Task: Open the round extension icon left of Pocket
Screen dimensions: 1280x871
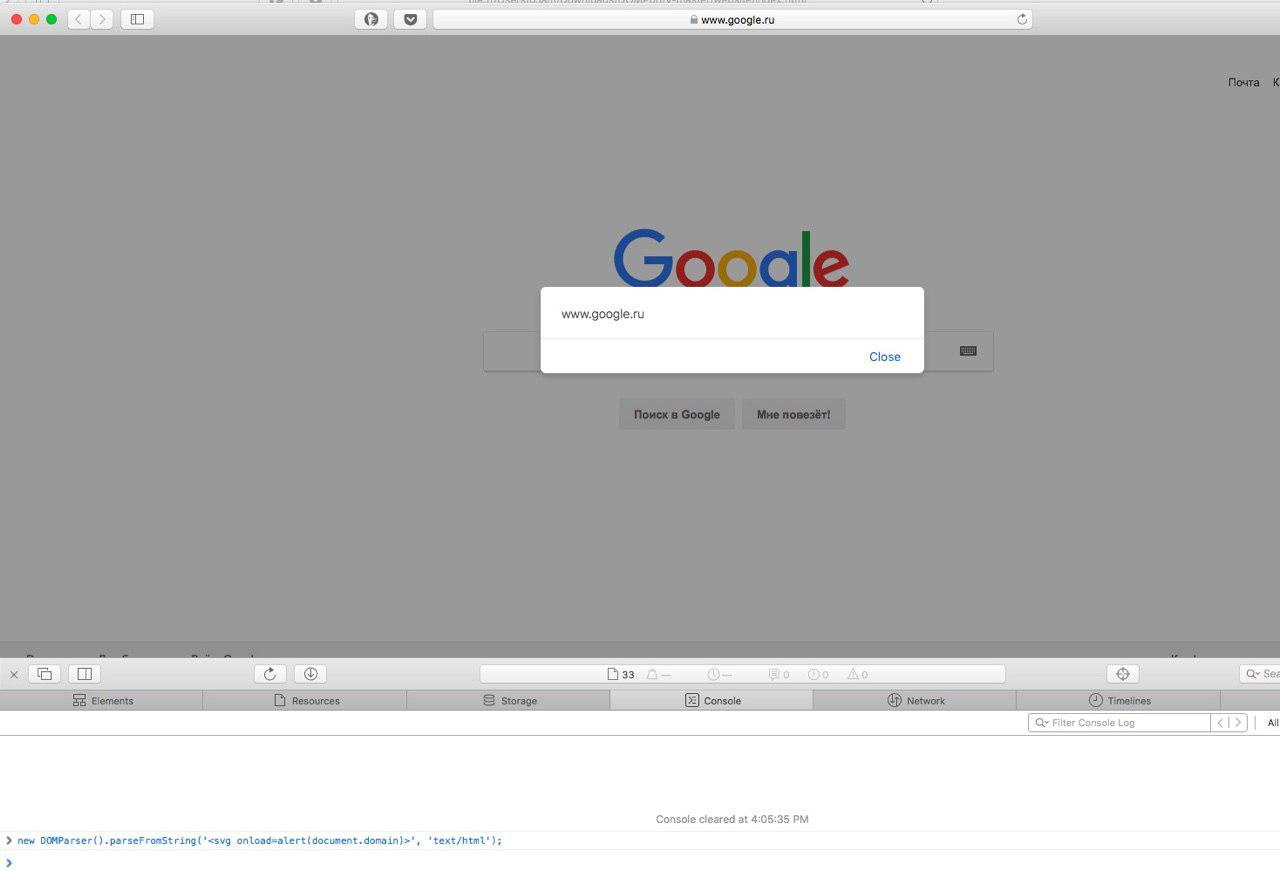Action: 371,19
